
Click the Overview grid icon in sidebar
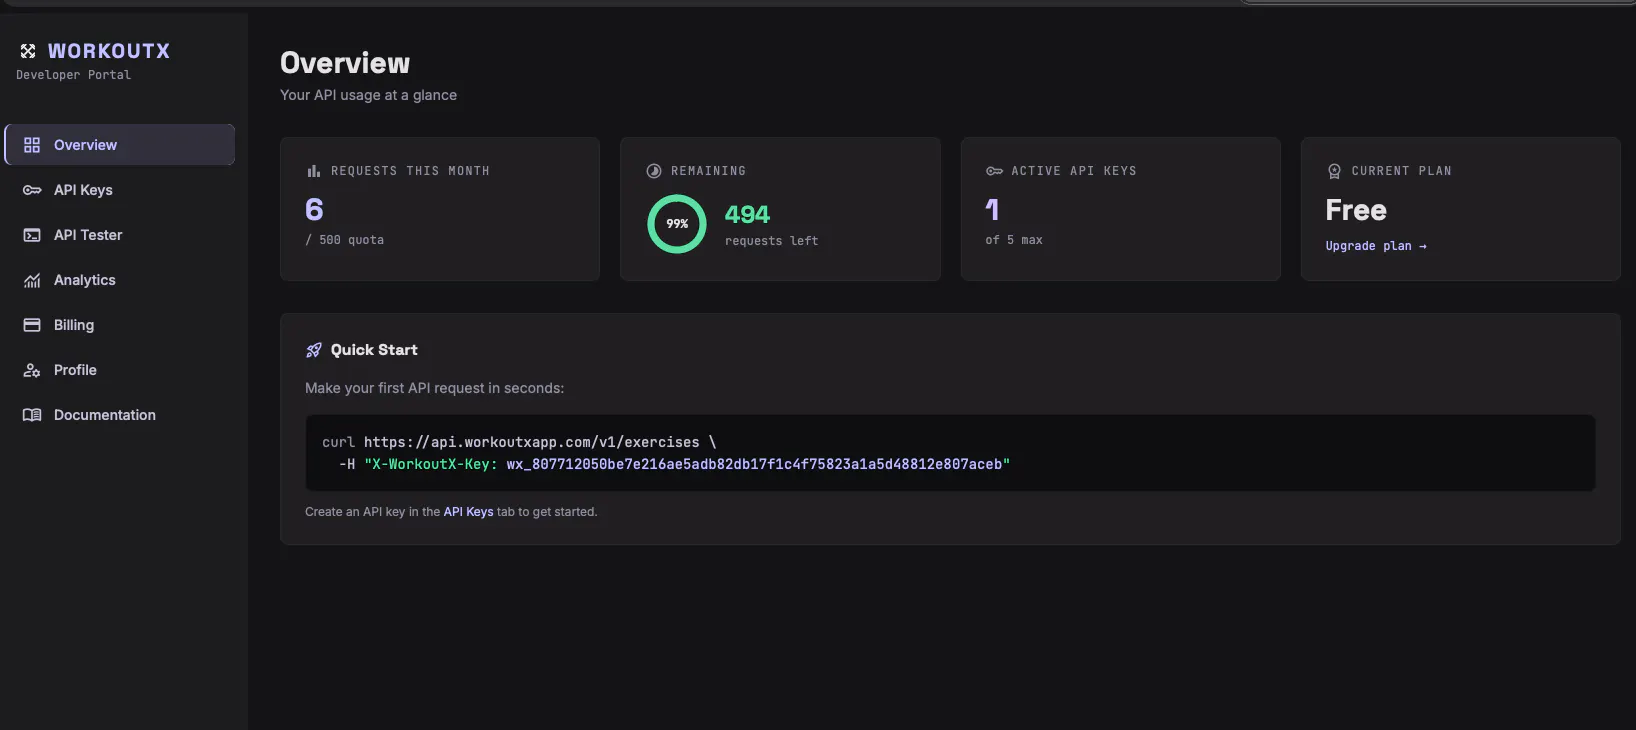point(32,145)
